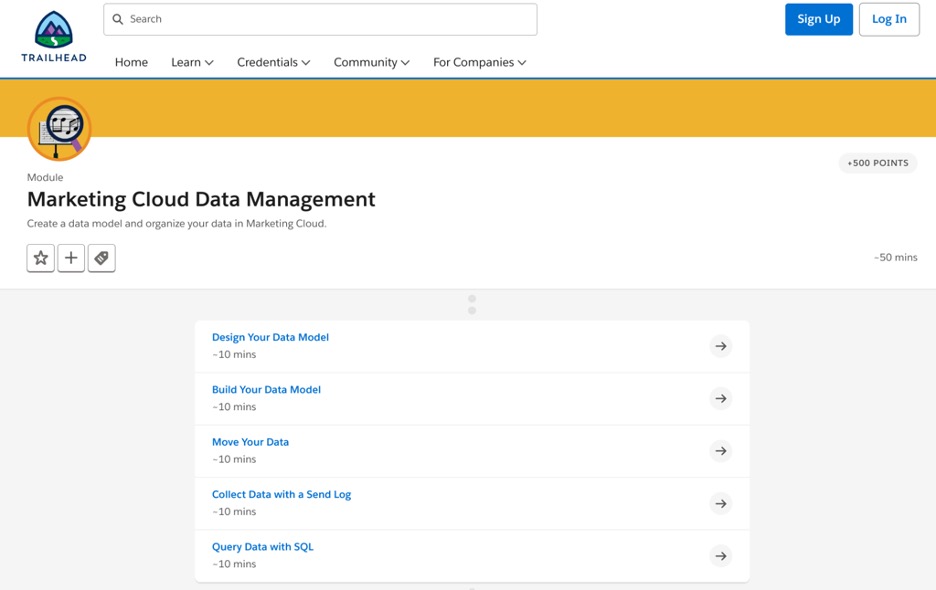Screen dimensions: 936x590
Task: Click arrow next to Query Data with SQL
Action: 721,556
